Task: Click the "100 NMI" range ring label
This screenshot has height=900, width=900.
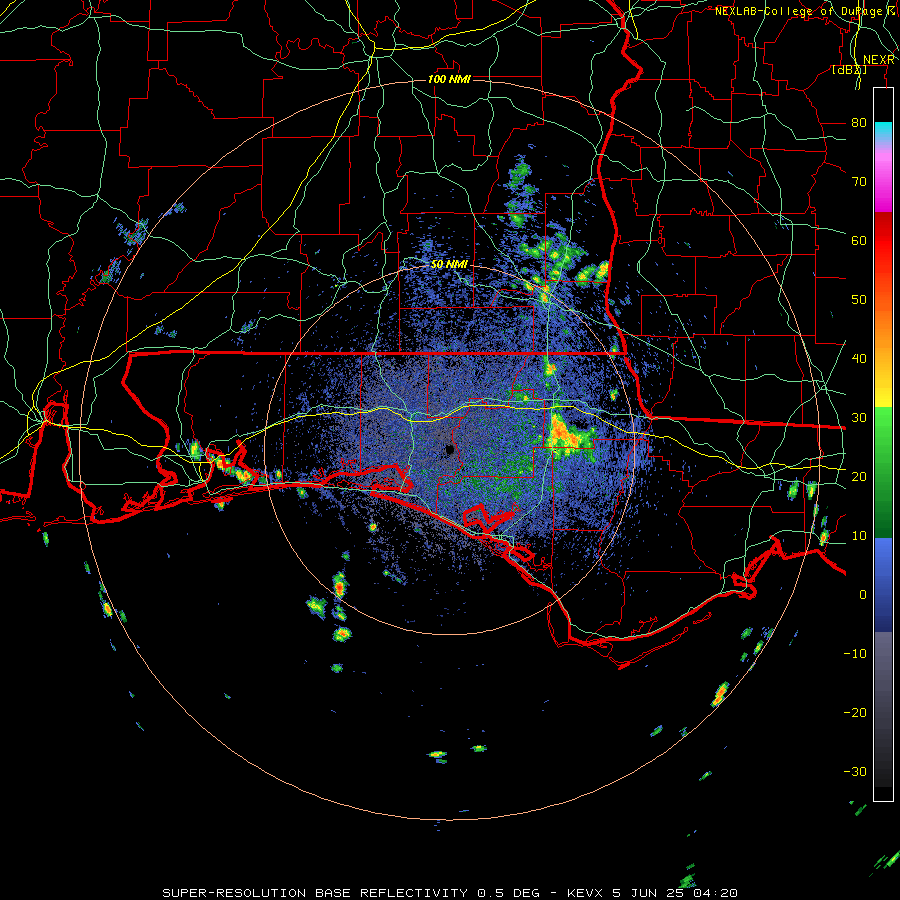Action: tap(449, 79)
